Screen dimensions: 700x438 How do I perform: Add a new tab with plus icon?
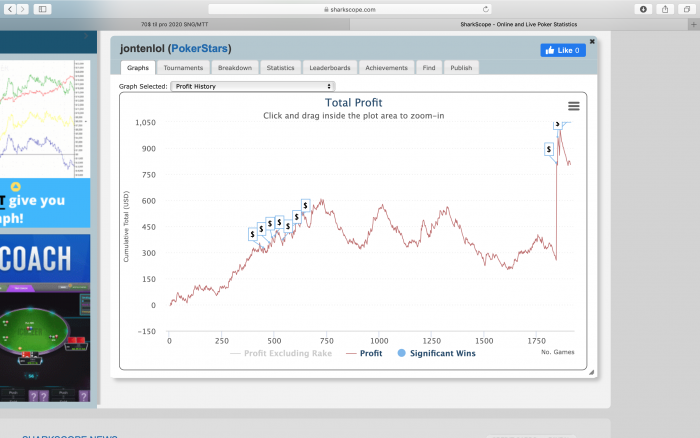click(x=694, y=25)
